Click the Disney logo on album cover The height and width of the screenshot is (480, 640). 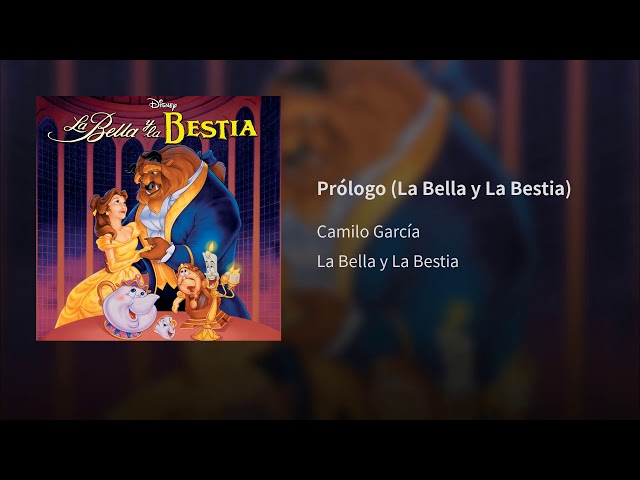click(163, 104)
